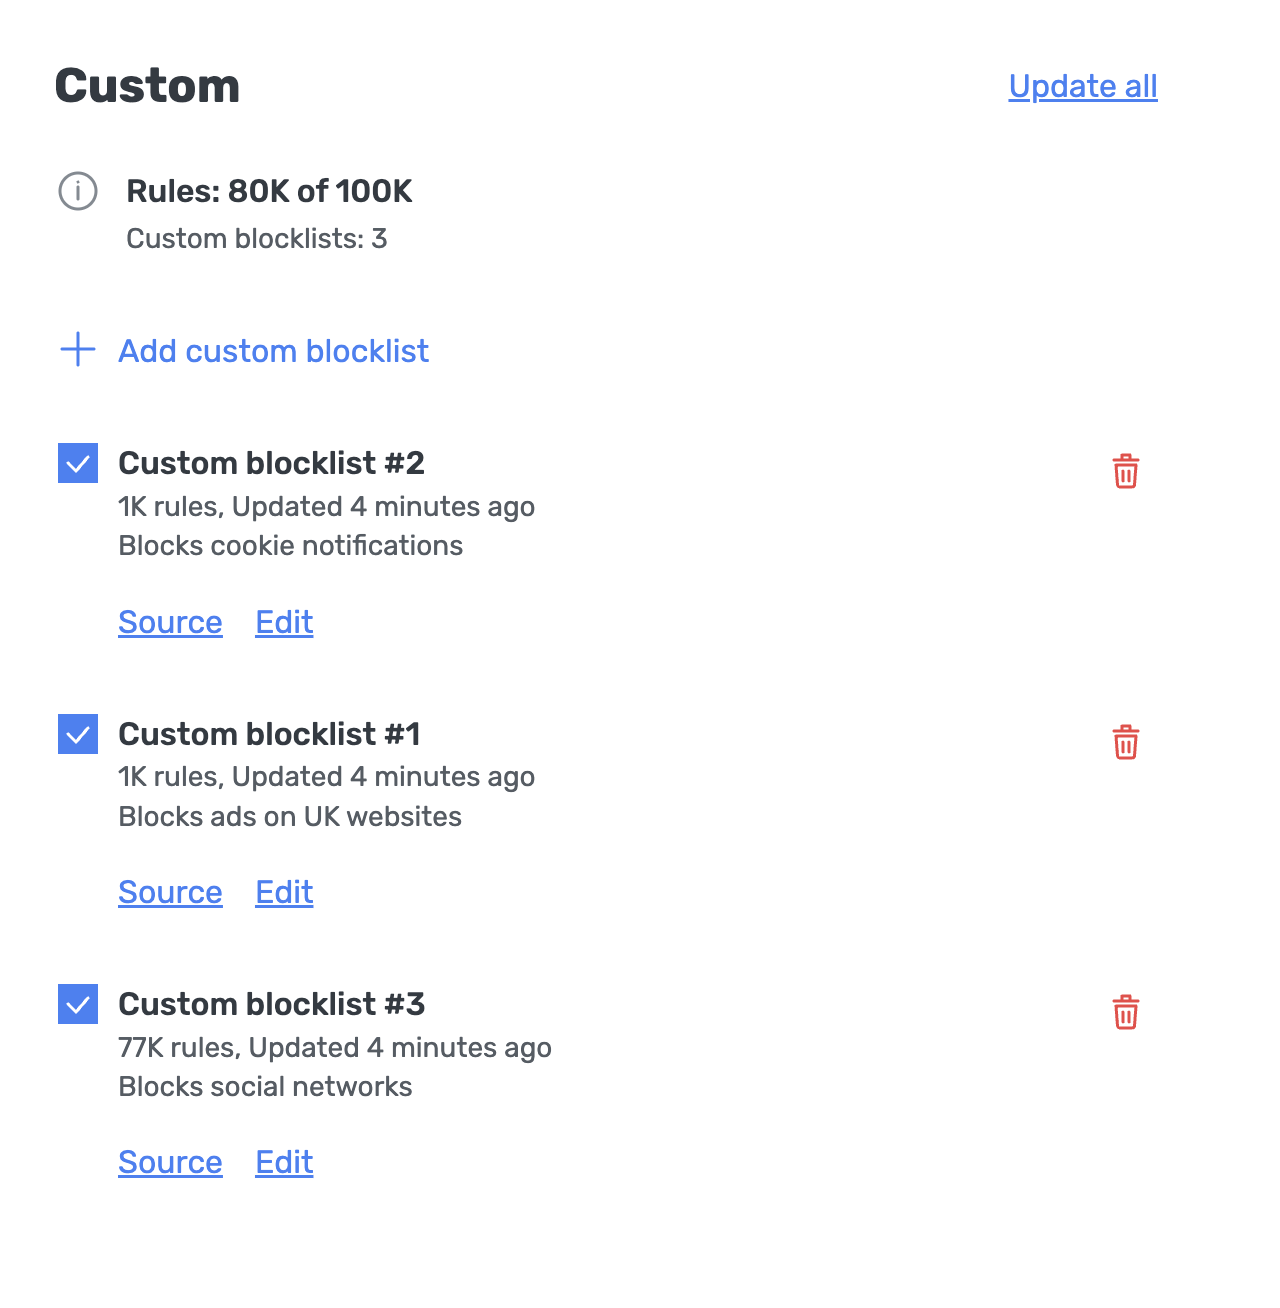Screen dimensions: 1280x1308
Task: Click the info icon next to Rules count
Action: (78, 192)
